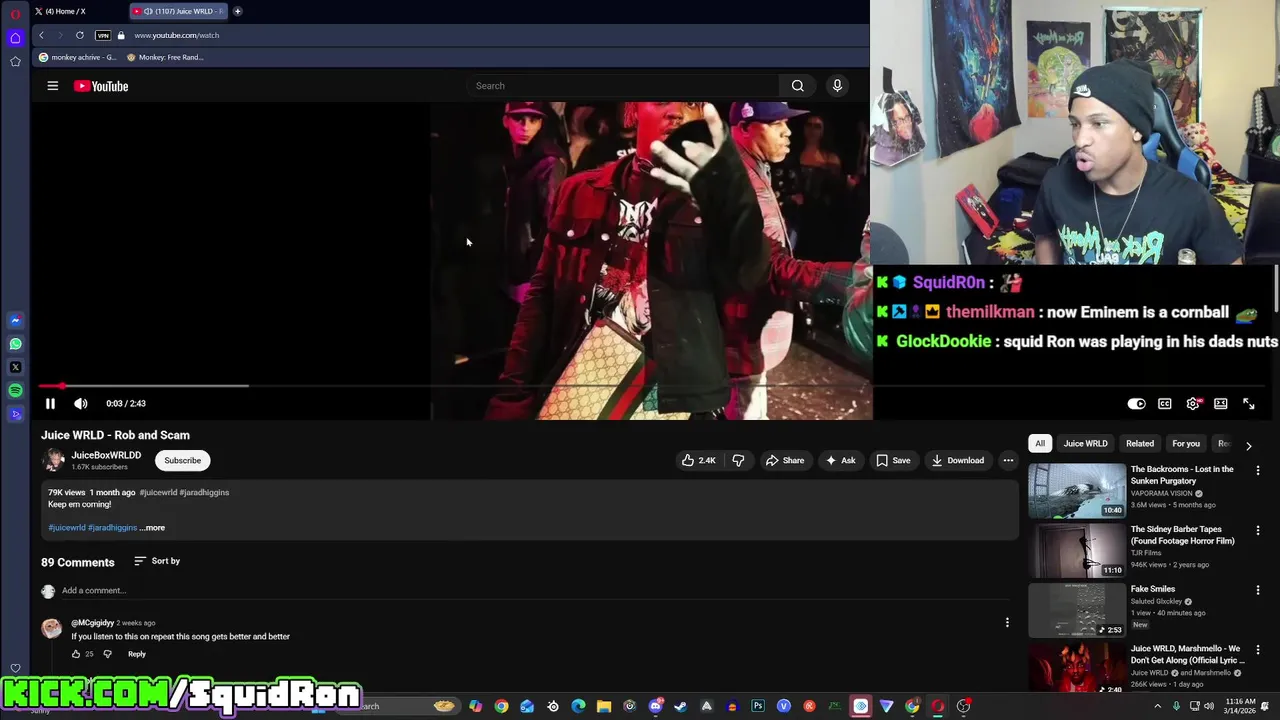Click the YouTube search magnifier button
This screenshot has width=1280, height=720.
[797, 86]
